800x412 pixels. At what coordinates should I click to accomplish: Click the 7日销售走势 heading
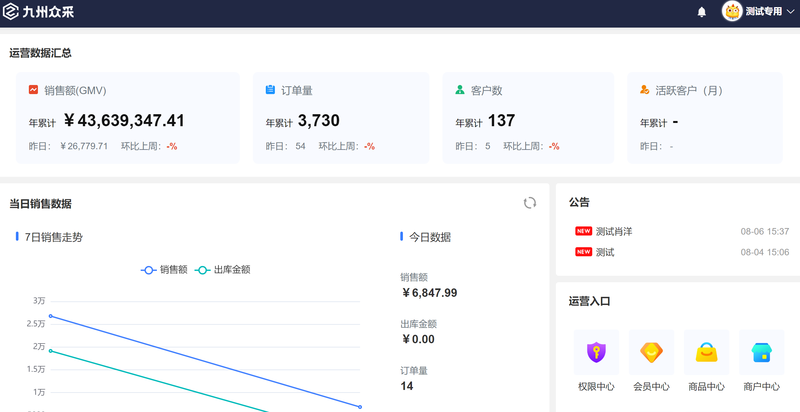point(54,237)
